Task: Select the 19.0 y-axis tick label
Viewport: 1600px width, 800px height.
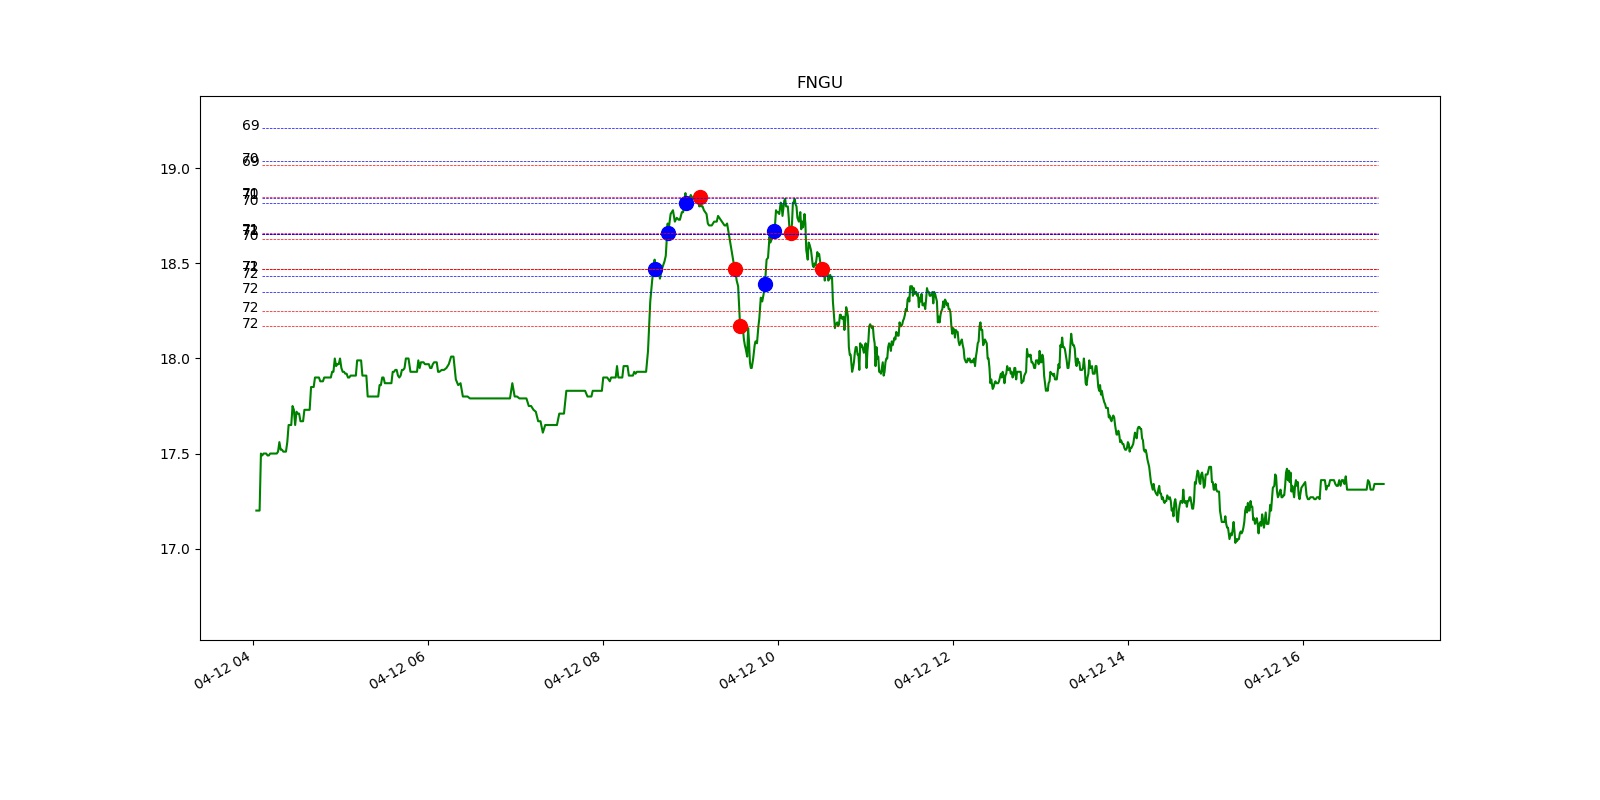Action: click(174, 169)
